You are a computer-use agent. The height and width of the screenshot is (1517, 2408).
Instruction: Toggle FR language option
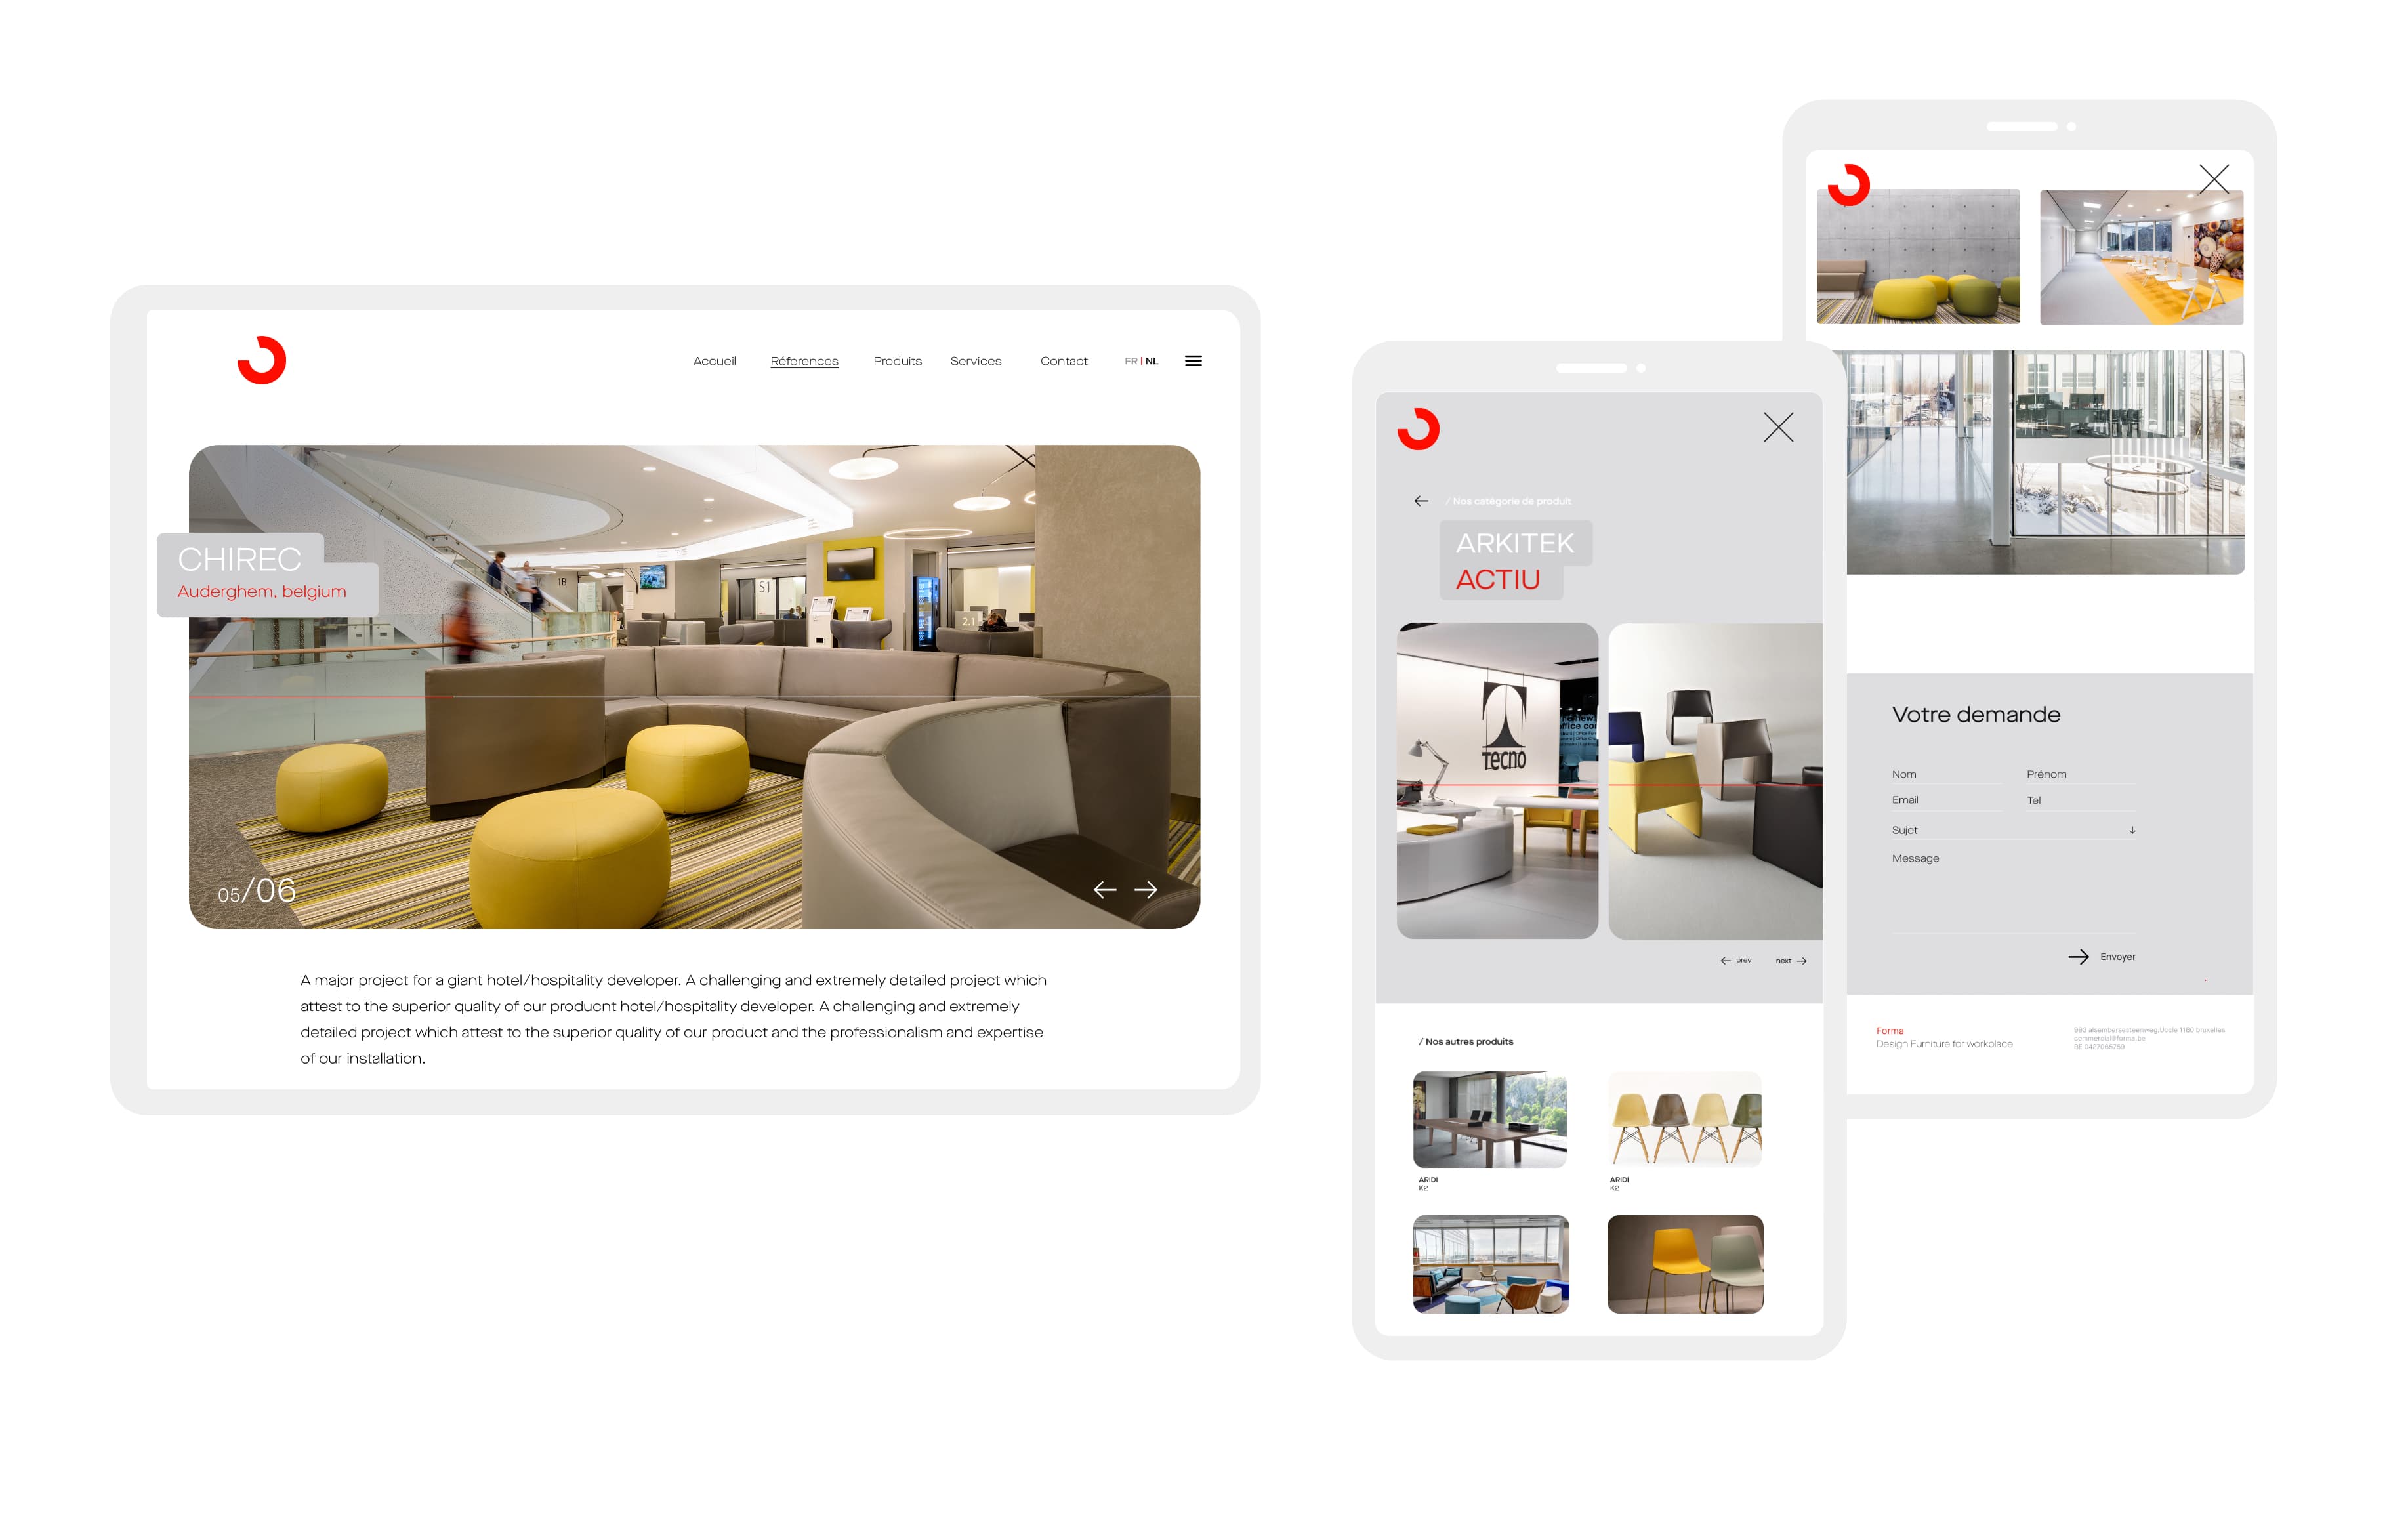1129,362
